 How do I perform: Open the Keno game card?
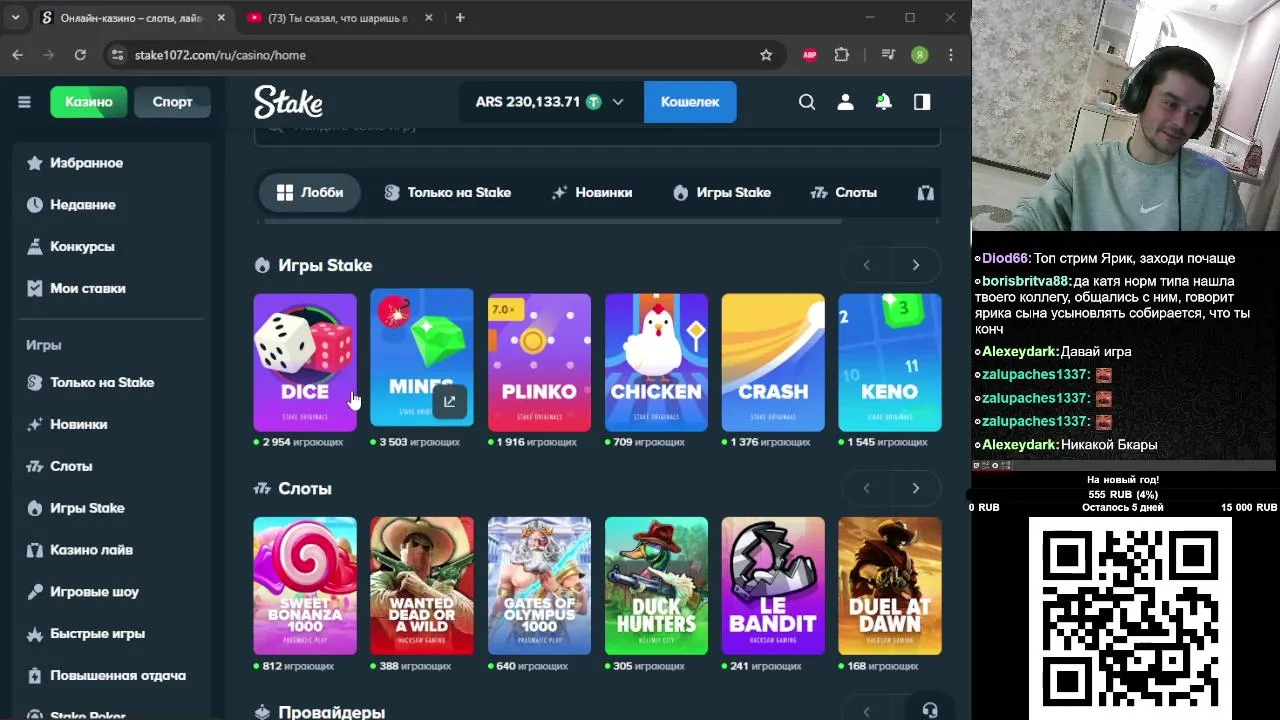(x=890, y=362)
